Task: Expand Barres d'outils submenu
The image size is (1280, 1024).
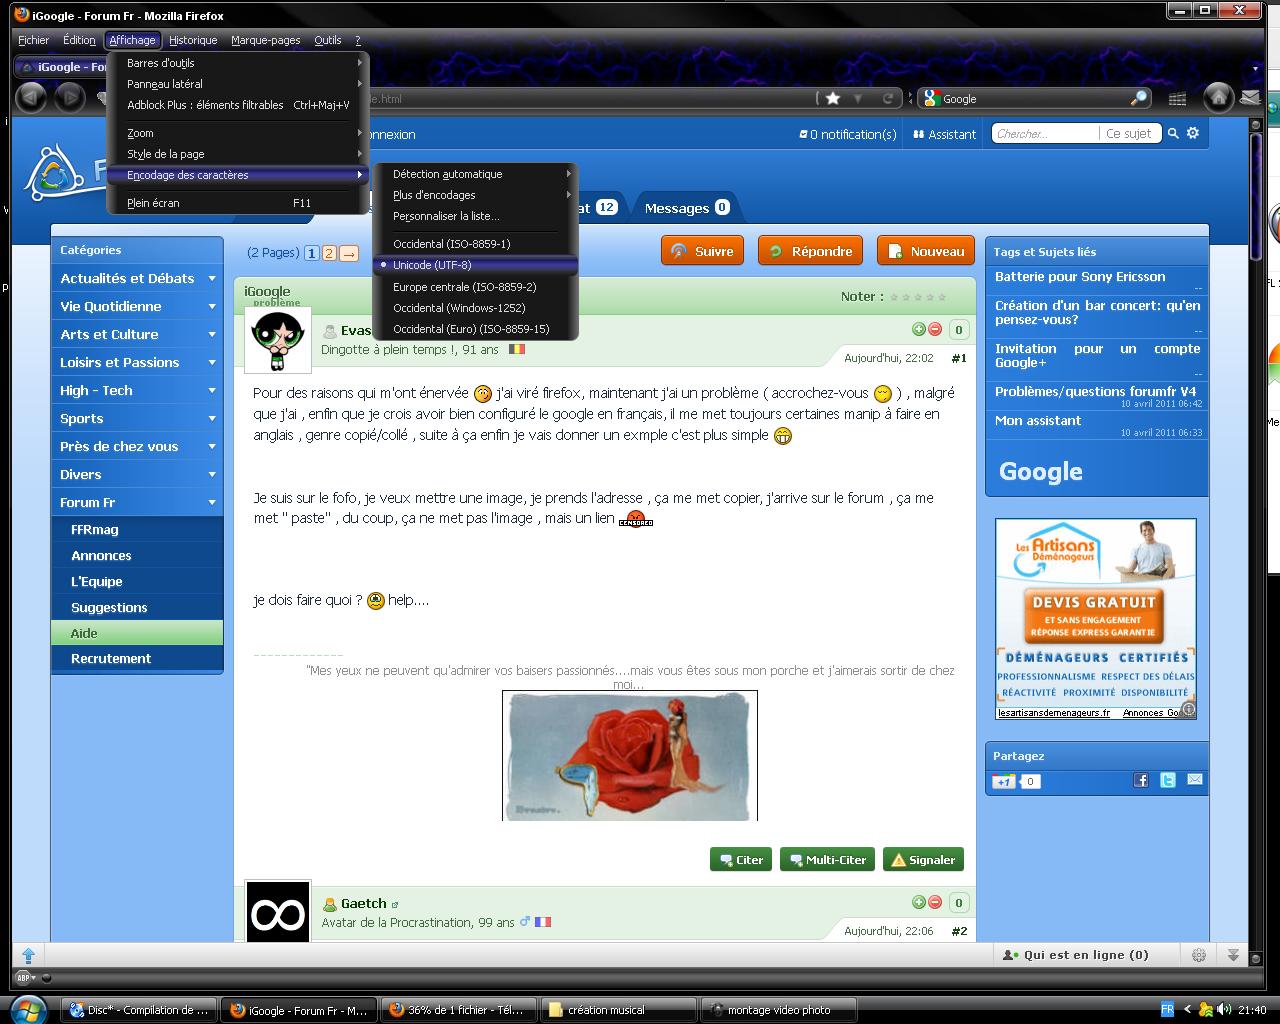Action: point(238,63)
